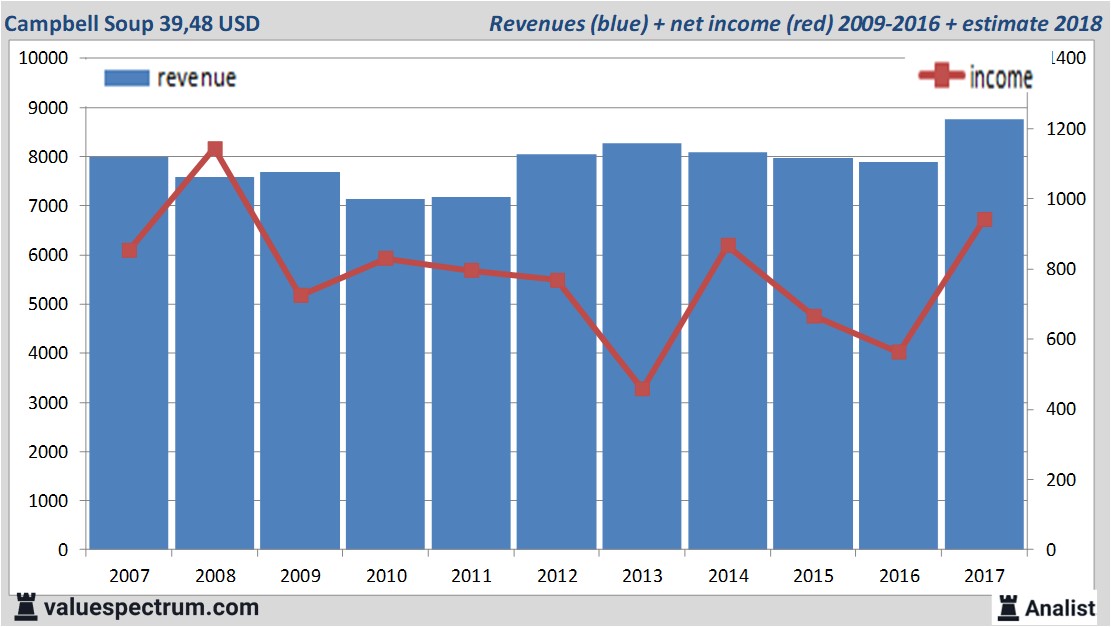
Task: Click the 2015 revenue bar
Action: (813, 354)
